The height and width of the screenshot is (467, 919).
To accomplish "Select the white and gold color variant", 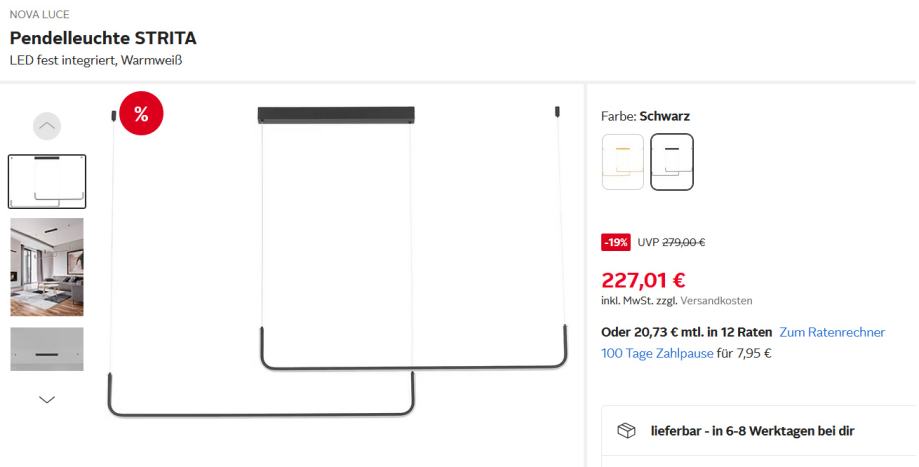I will pos(623,162).
